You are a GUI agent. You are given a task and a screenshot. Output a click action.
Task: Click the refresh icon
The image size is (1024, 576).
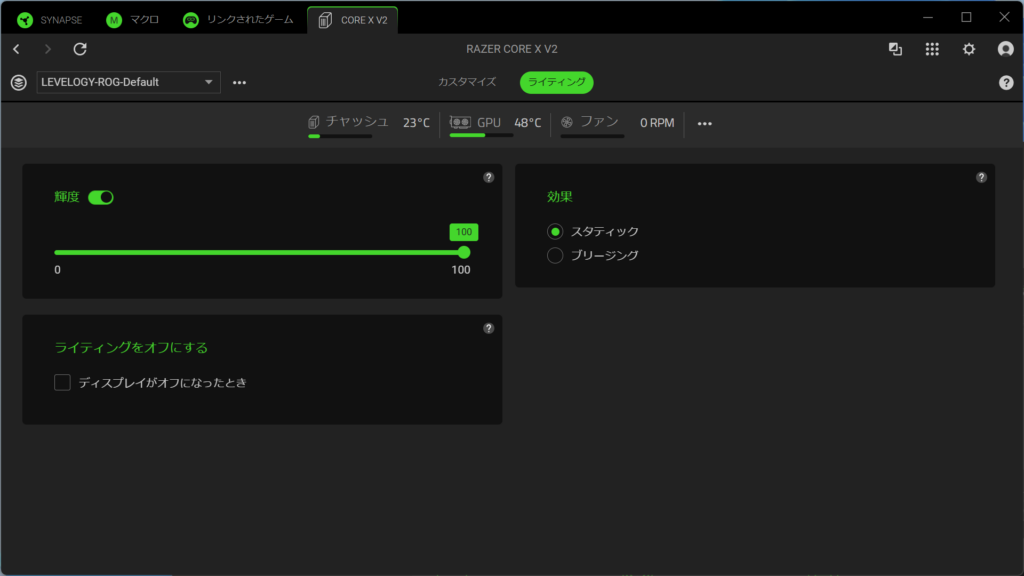80,49
